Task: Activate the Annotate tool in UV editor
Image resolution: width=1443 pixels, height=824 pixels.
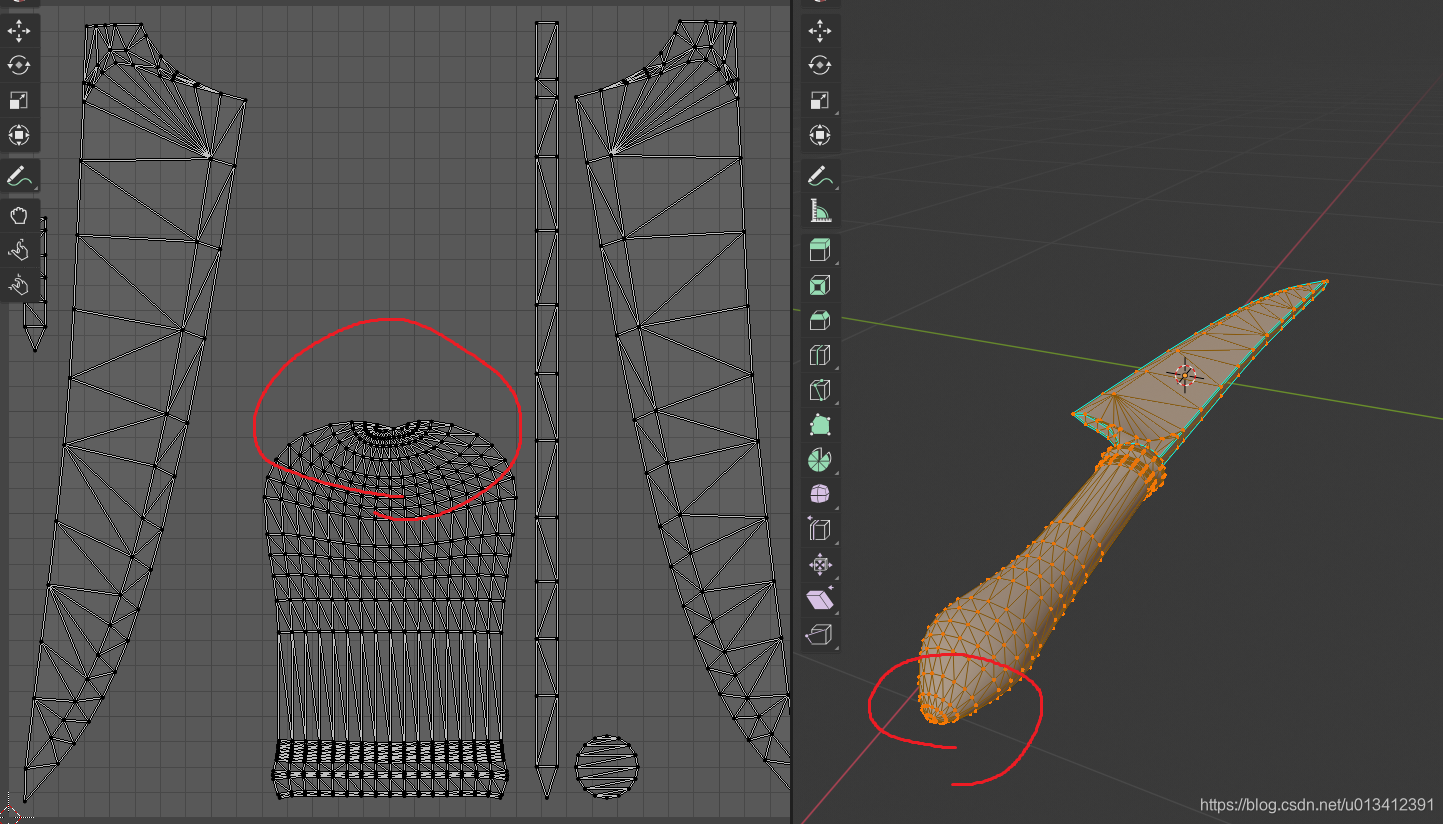Action: tap(19, 176)
